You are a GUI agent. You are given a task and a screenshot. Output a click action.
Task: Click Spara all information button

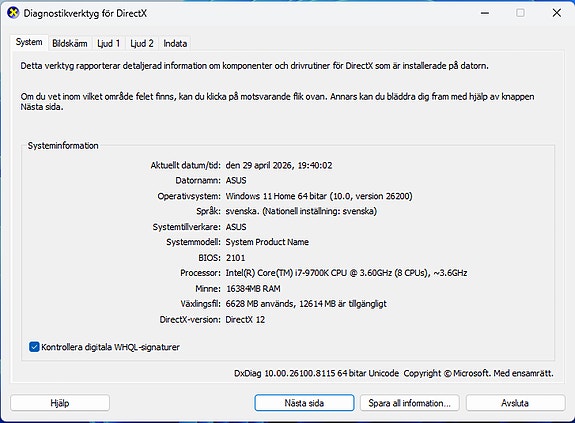[410, 403]
